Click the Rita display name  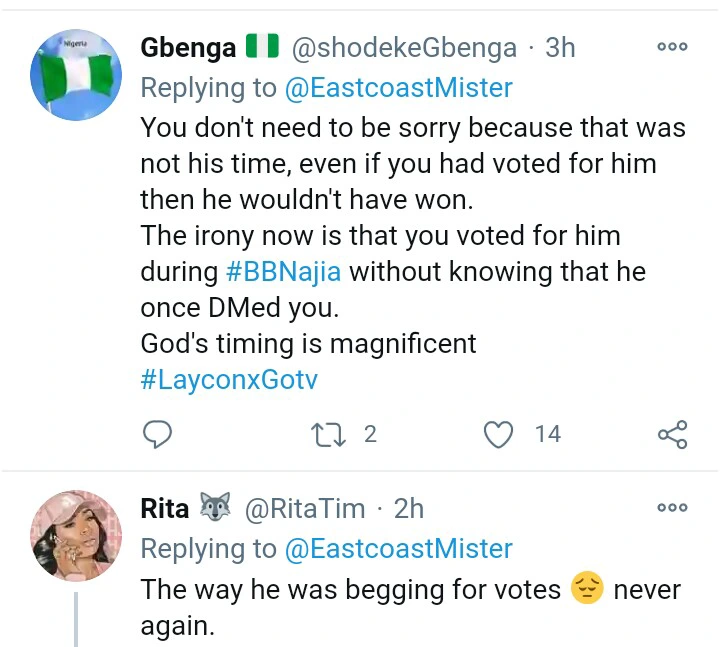pyautogui.click(x=165, y=509)
